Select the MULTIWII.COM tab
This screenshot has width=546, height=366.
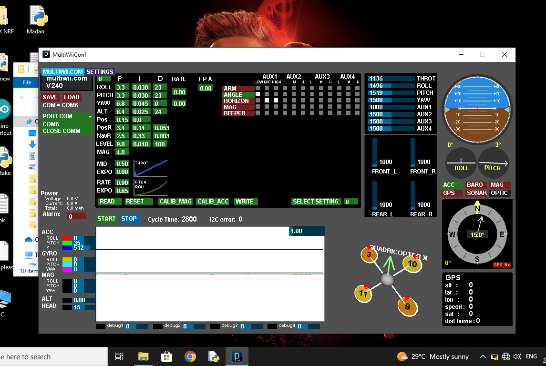click(x=63, y=72)
